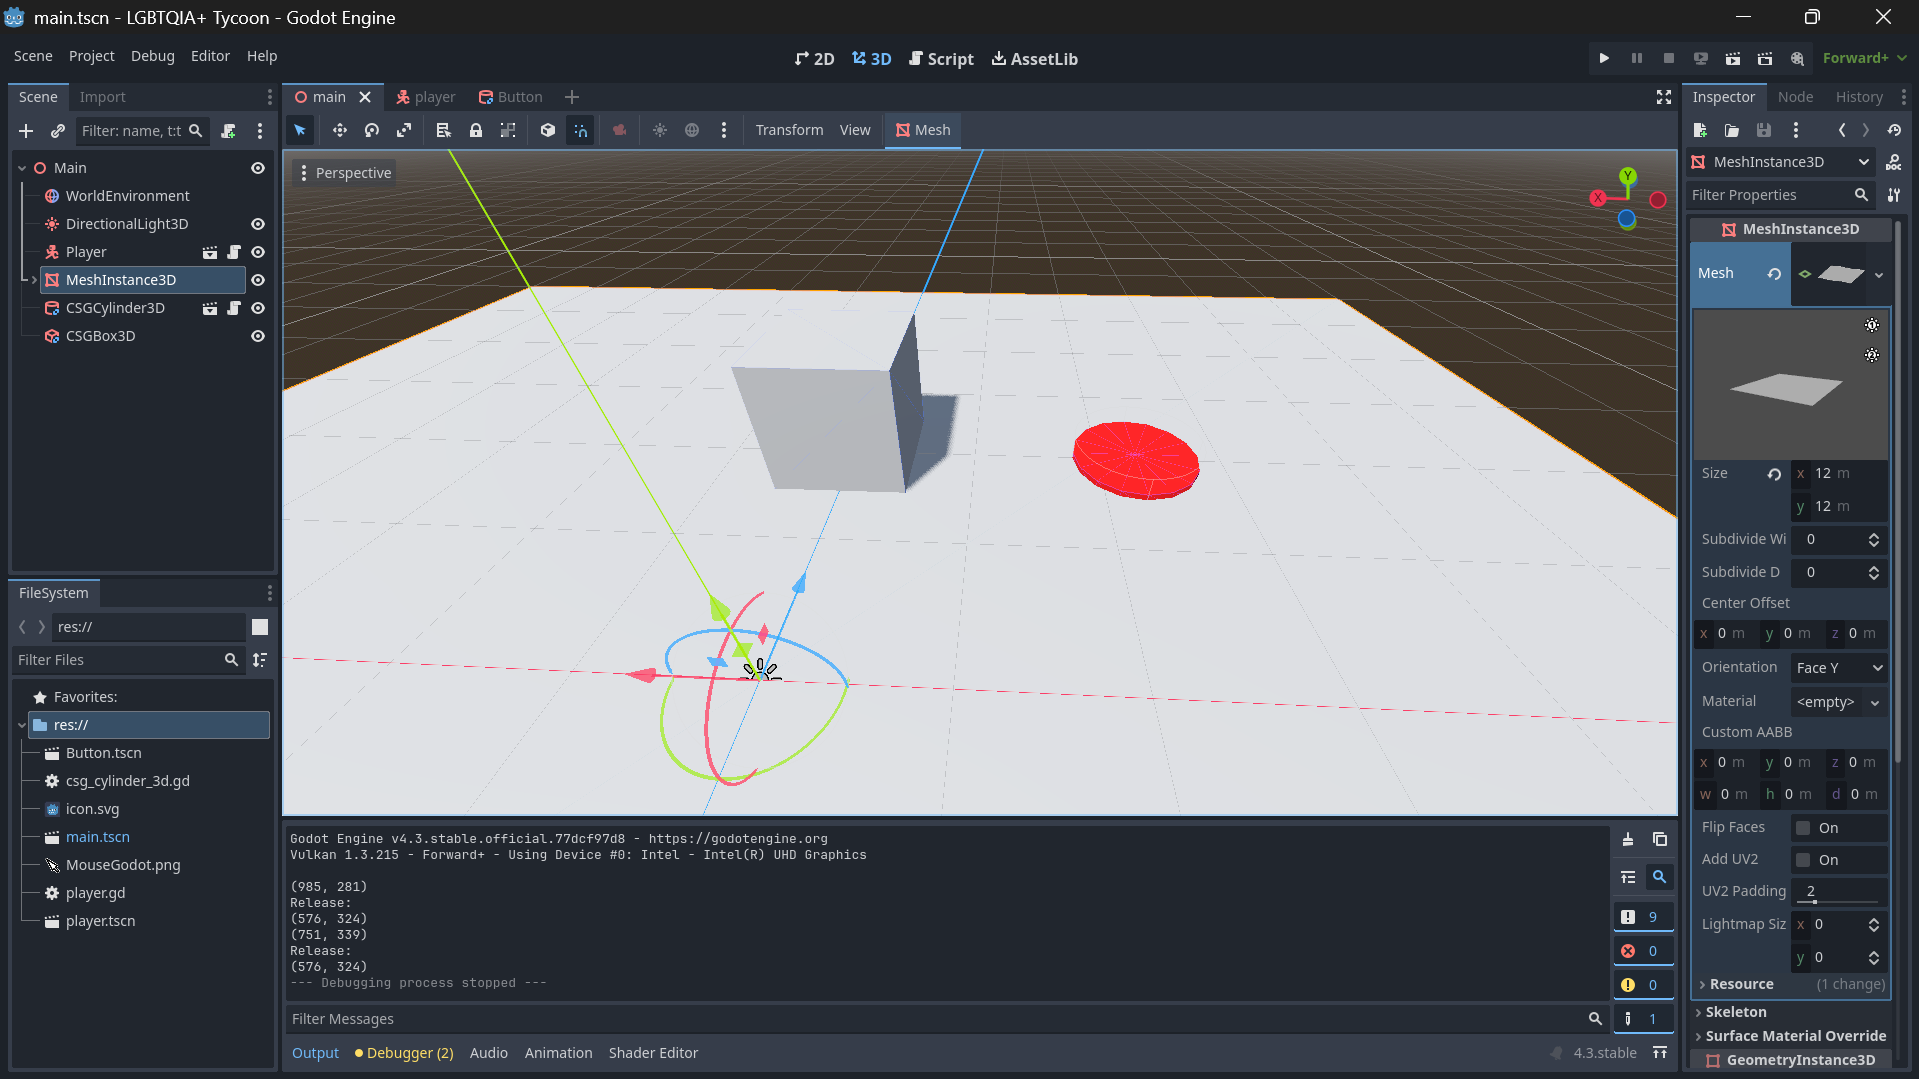Select the Move Mode tool in 3D toolbar
The height and width of the screenshot is (1079, 1919).
pyautogui.click(x=340, y=130)
